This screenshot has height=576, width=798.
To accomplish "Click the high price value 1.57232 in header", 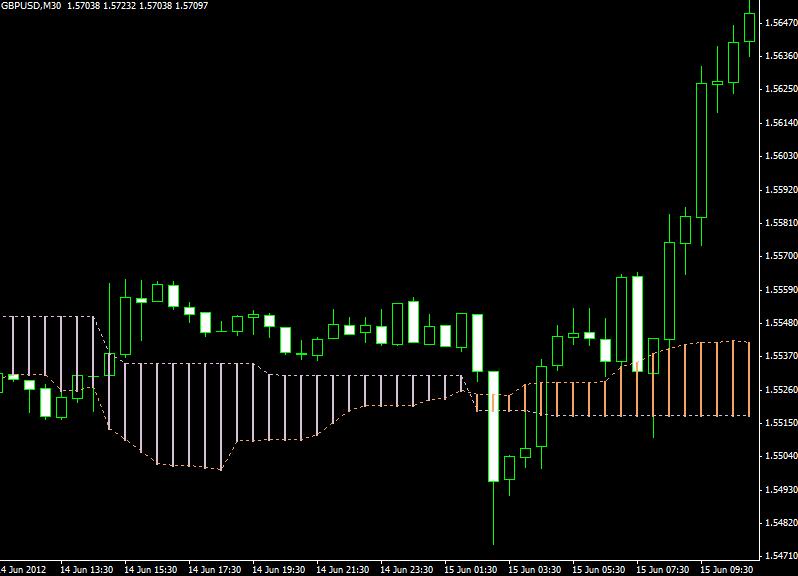I will tap(120, 6).
